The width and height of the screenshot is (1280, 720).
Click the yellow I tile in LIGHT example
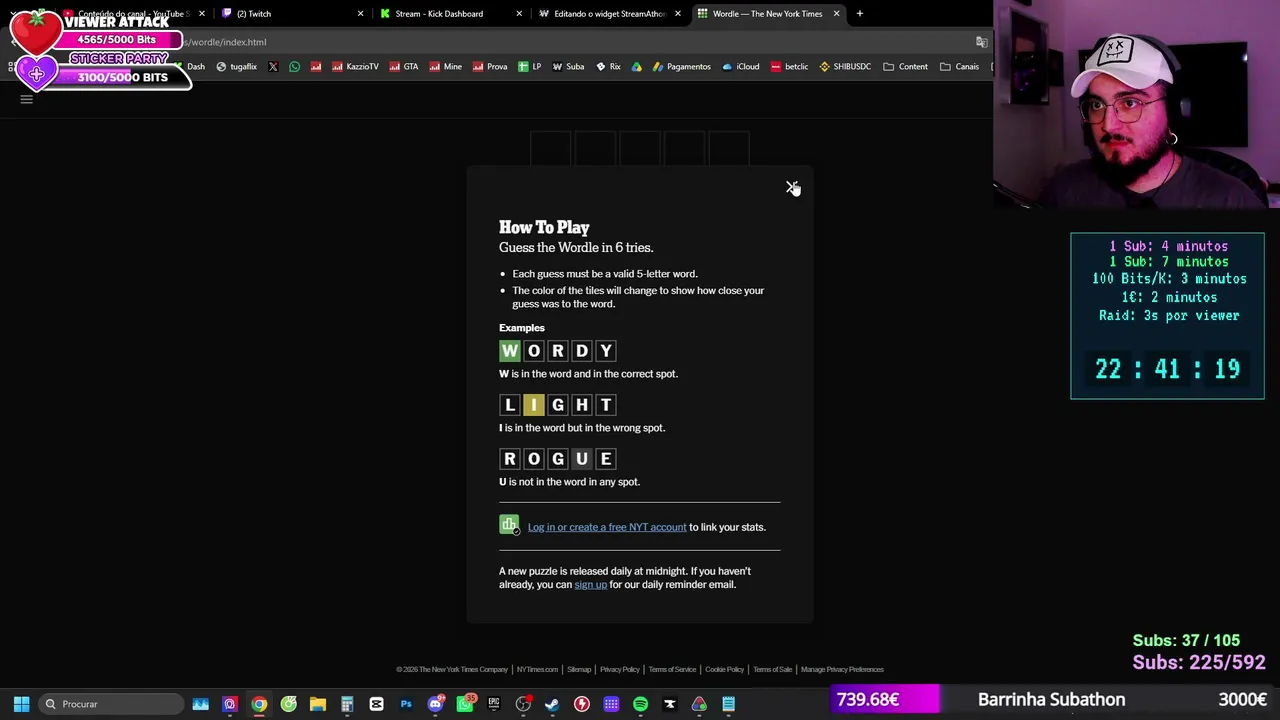pos(534,405)
